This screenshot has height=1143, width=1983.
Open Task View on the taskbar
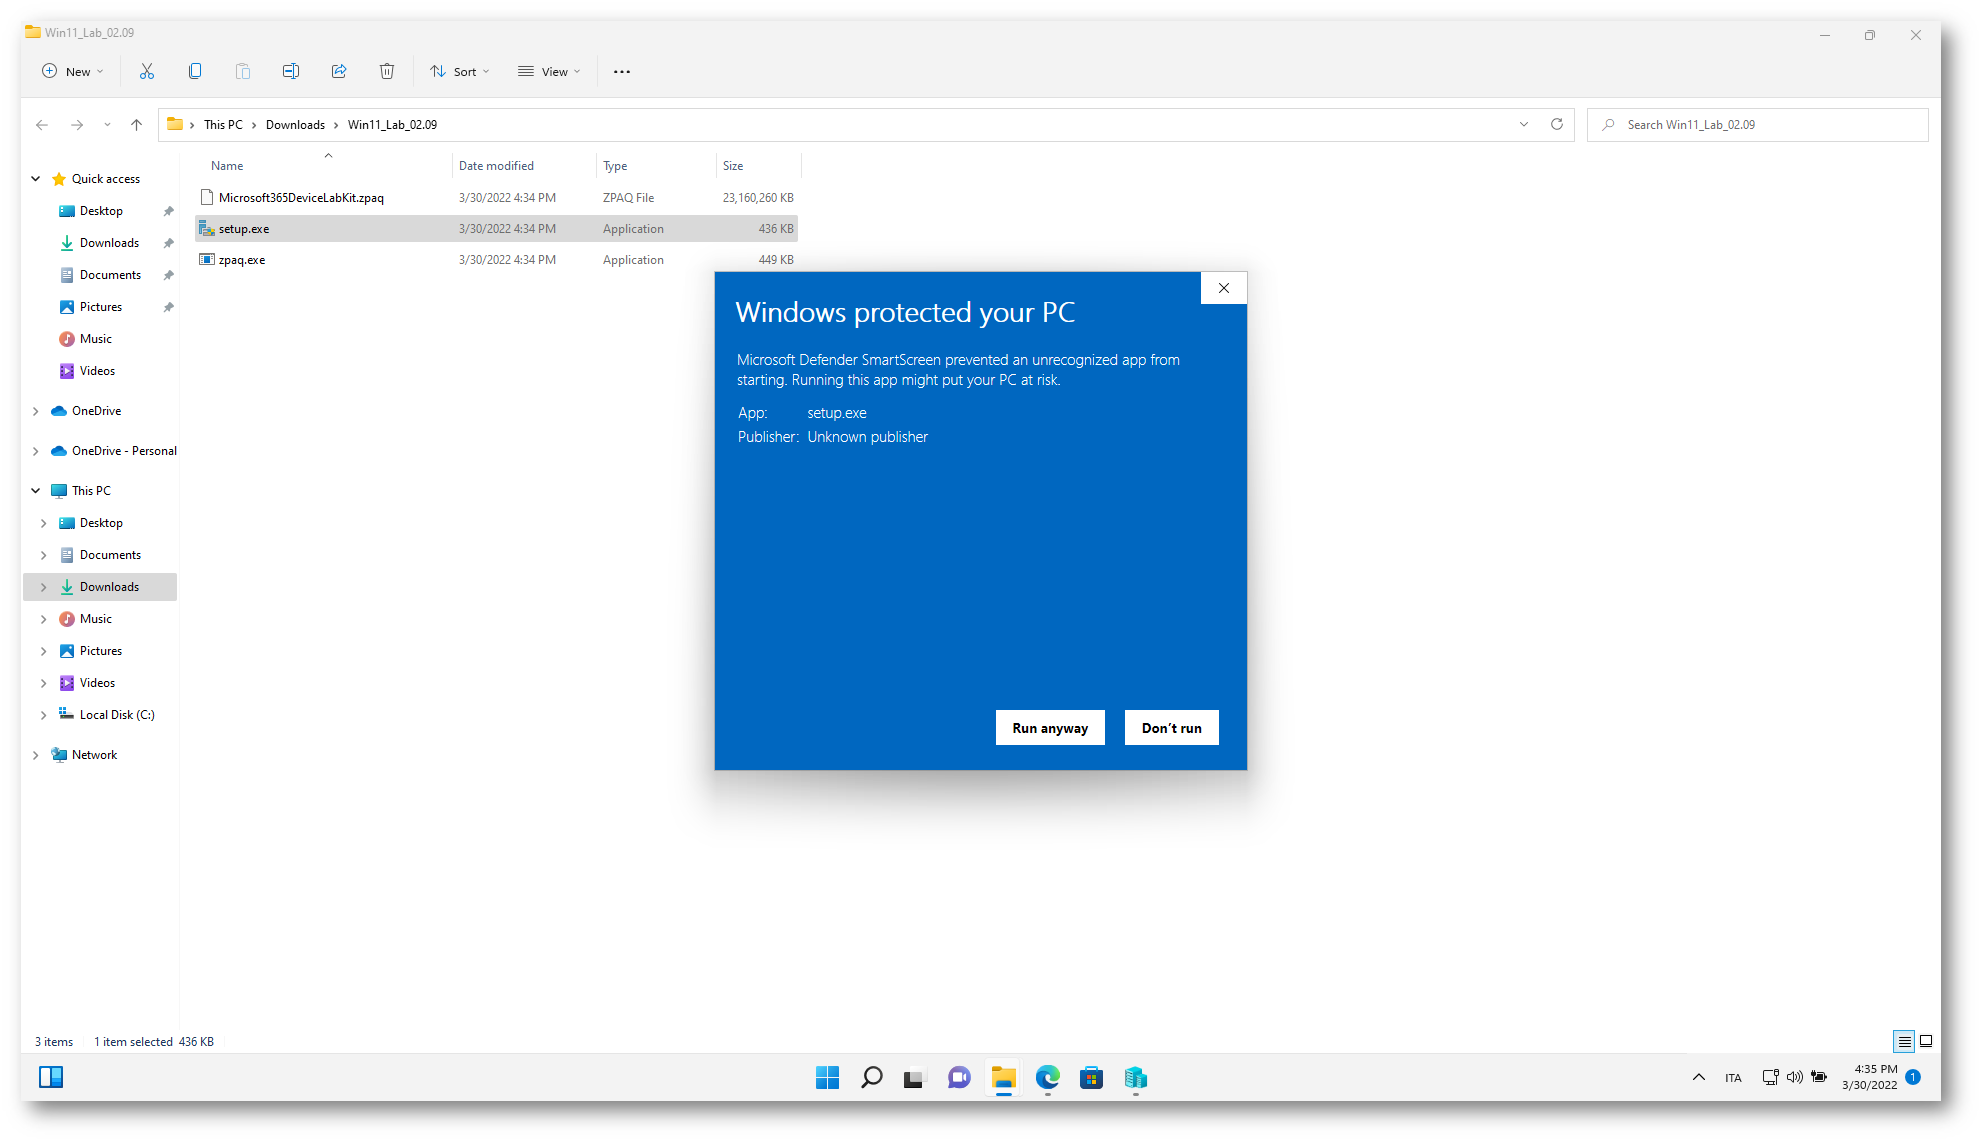click(914, 1078)
